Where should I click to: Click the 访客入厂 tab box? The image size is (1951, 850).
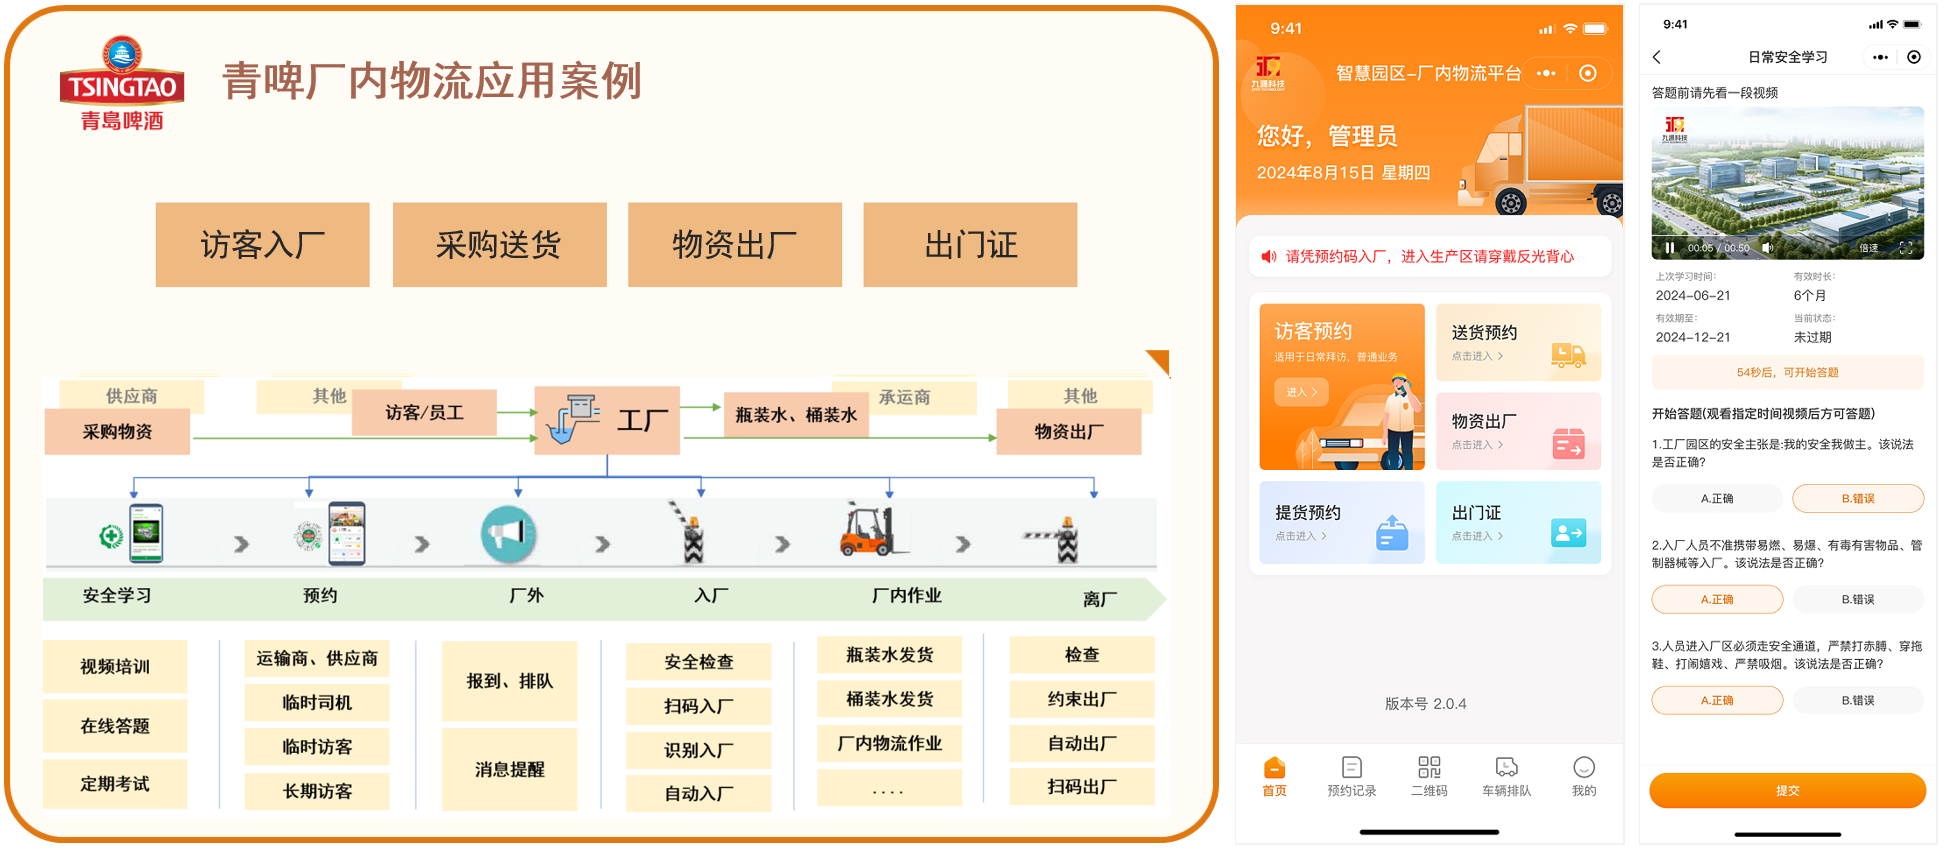(263, 245)
